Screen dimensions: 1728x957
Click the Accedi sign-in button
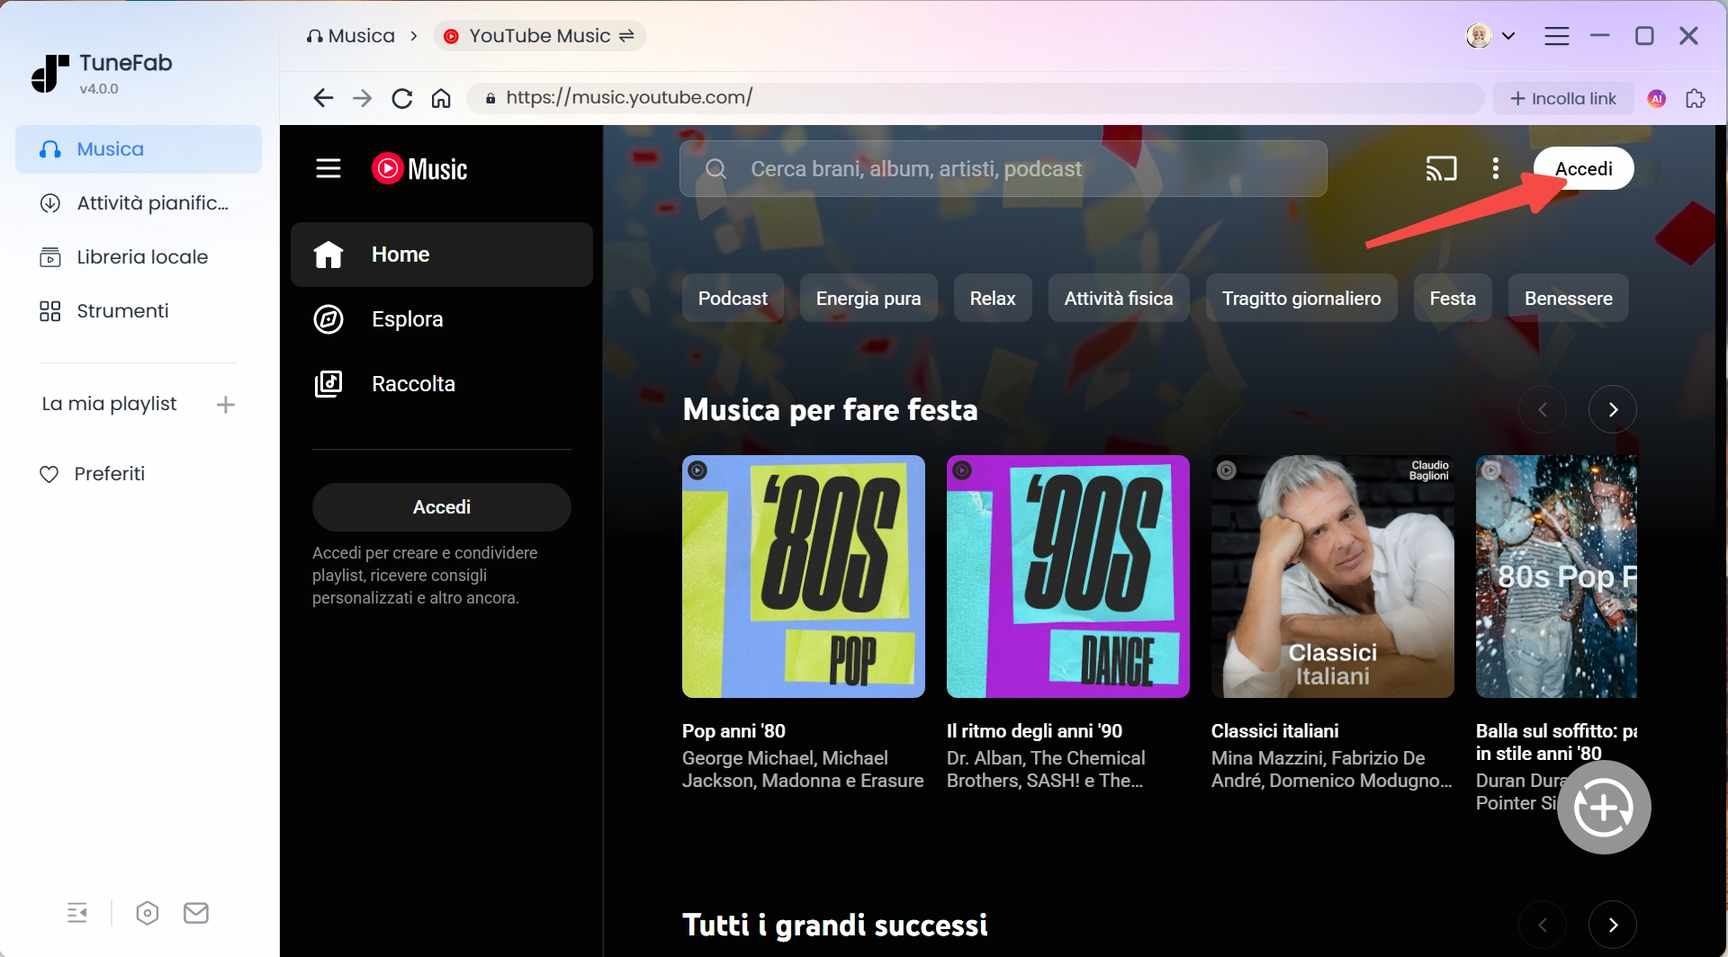click(x=1583, y=168)
